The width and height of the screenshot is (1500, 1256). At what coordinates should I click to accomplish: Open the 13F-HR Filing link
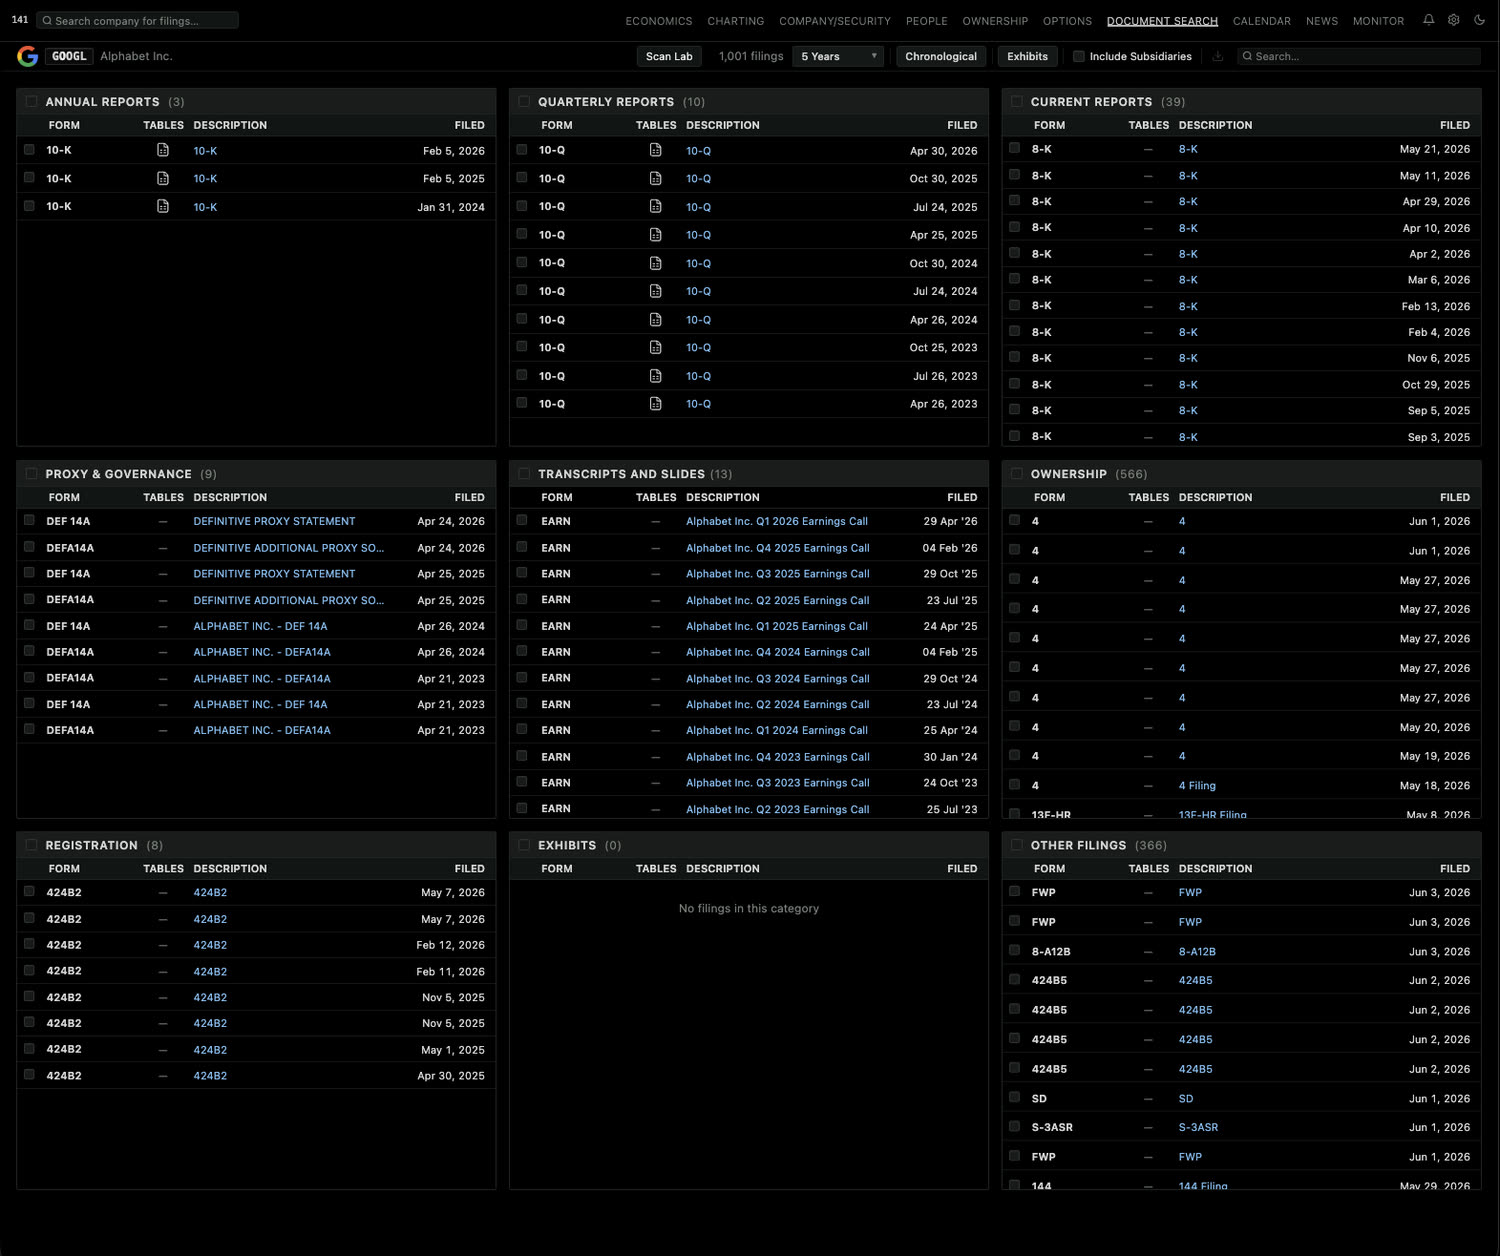coord(1213,814)
